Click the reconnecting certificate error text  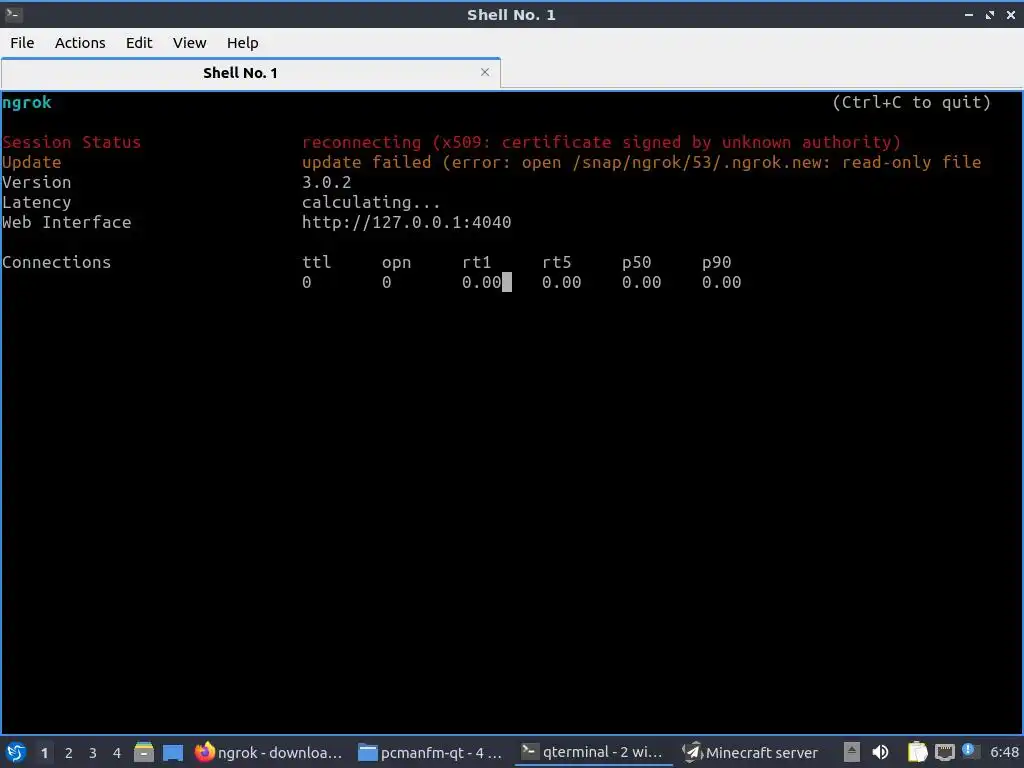coord(601,142)
